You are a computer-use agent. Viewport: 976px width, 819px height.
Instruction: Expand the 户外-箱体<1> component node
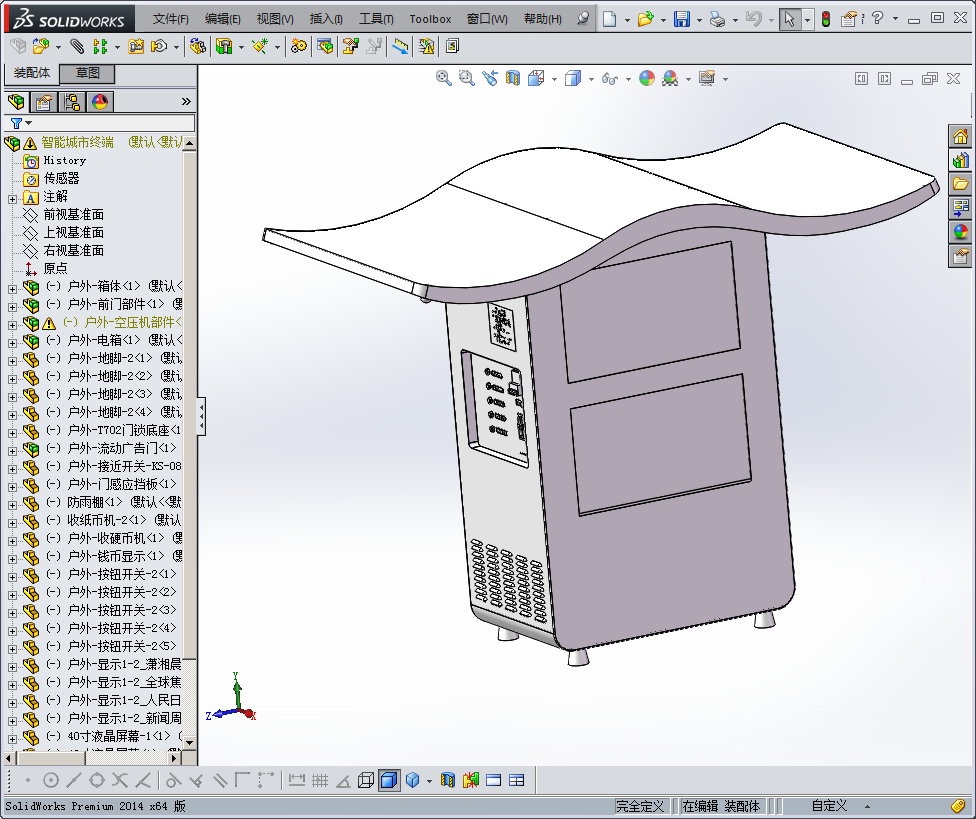coord(12,289)
